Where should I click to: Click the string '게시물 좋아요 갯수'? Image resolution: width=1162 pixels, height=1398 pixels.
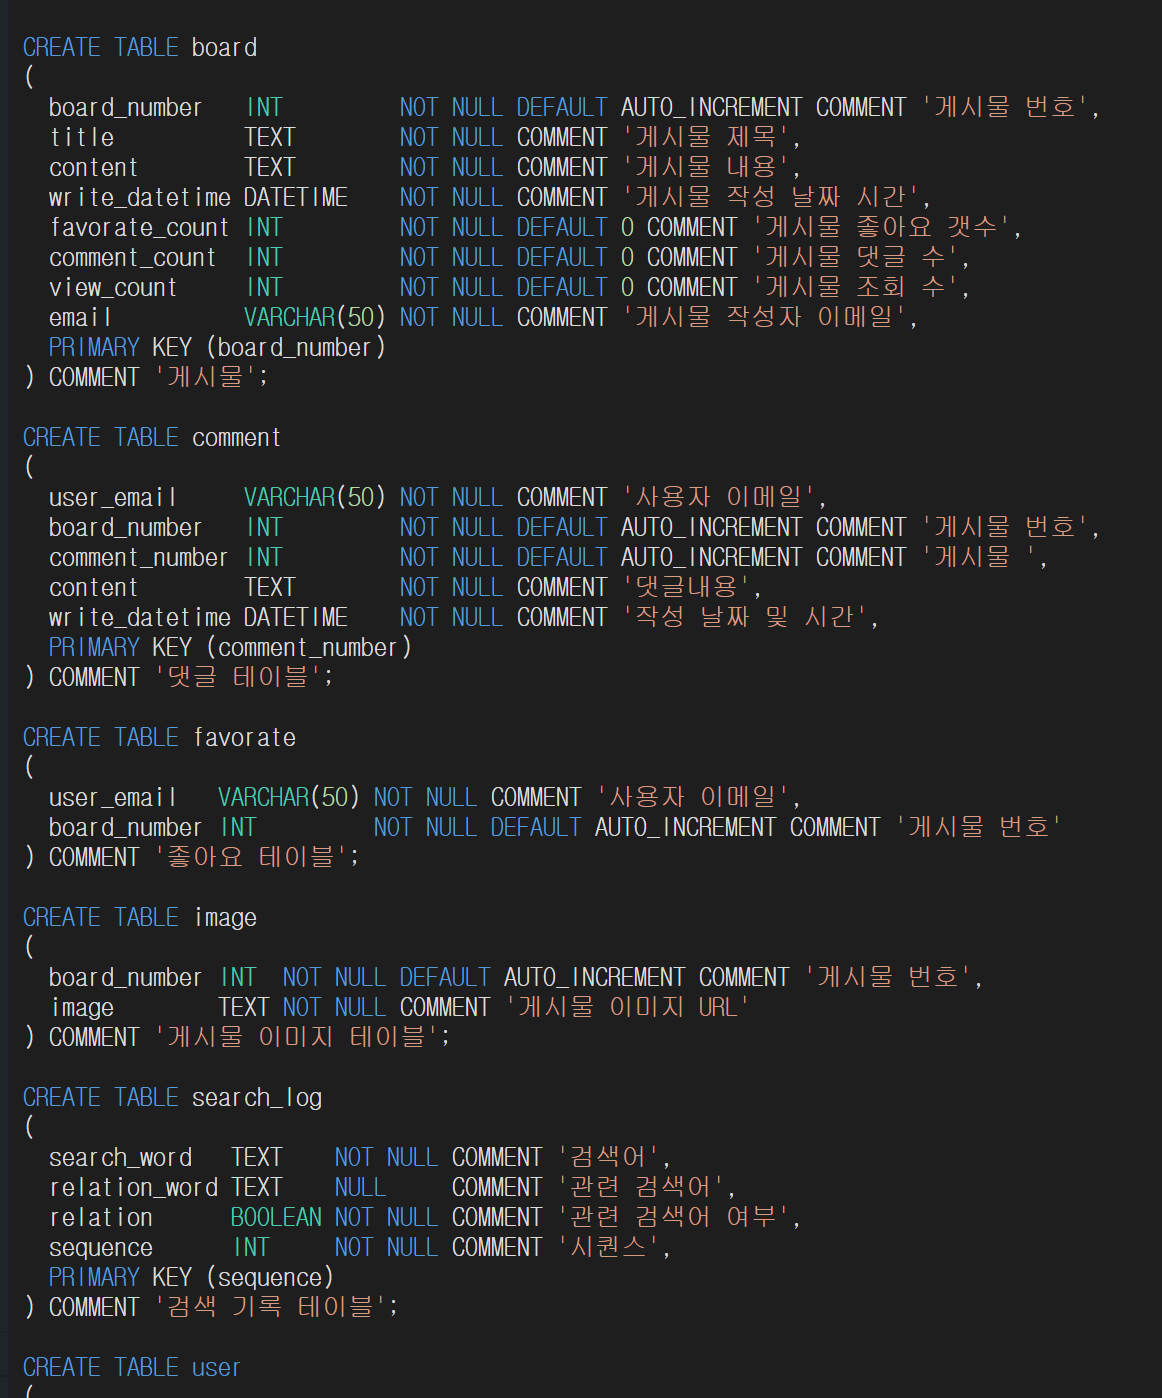(x=881, y=227)
